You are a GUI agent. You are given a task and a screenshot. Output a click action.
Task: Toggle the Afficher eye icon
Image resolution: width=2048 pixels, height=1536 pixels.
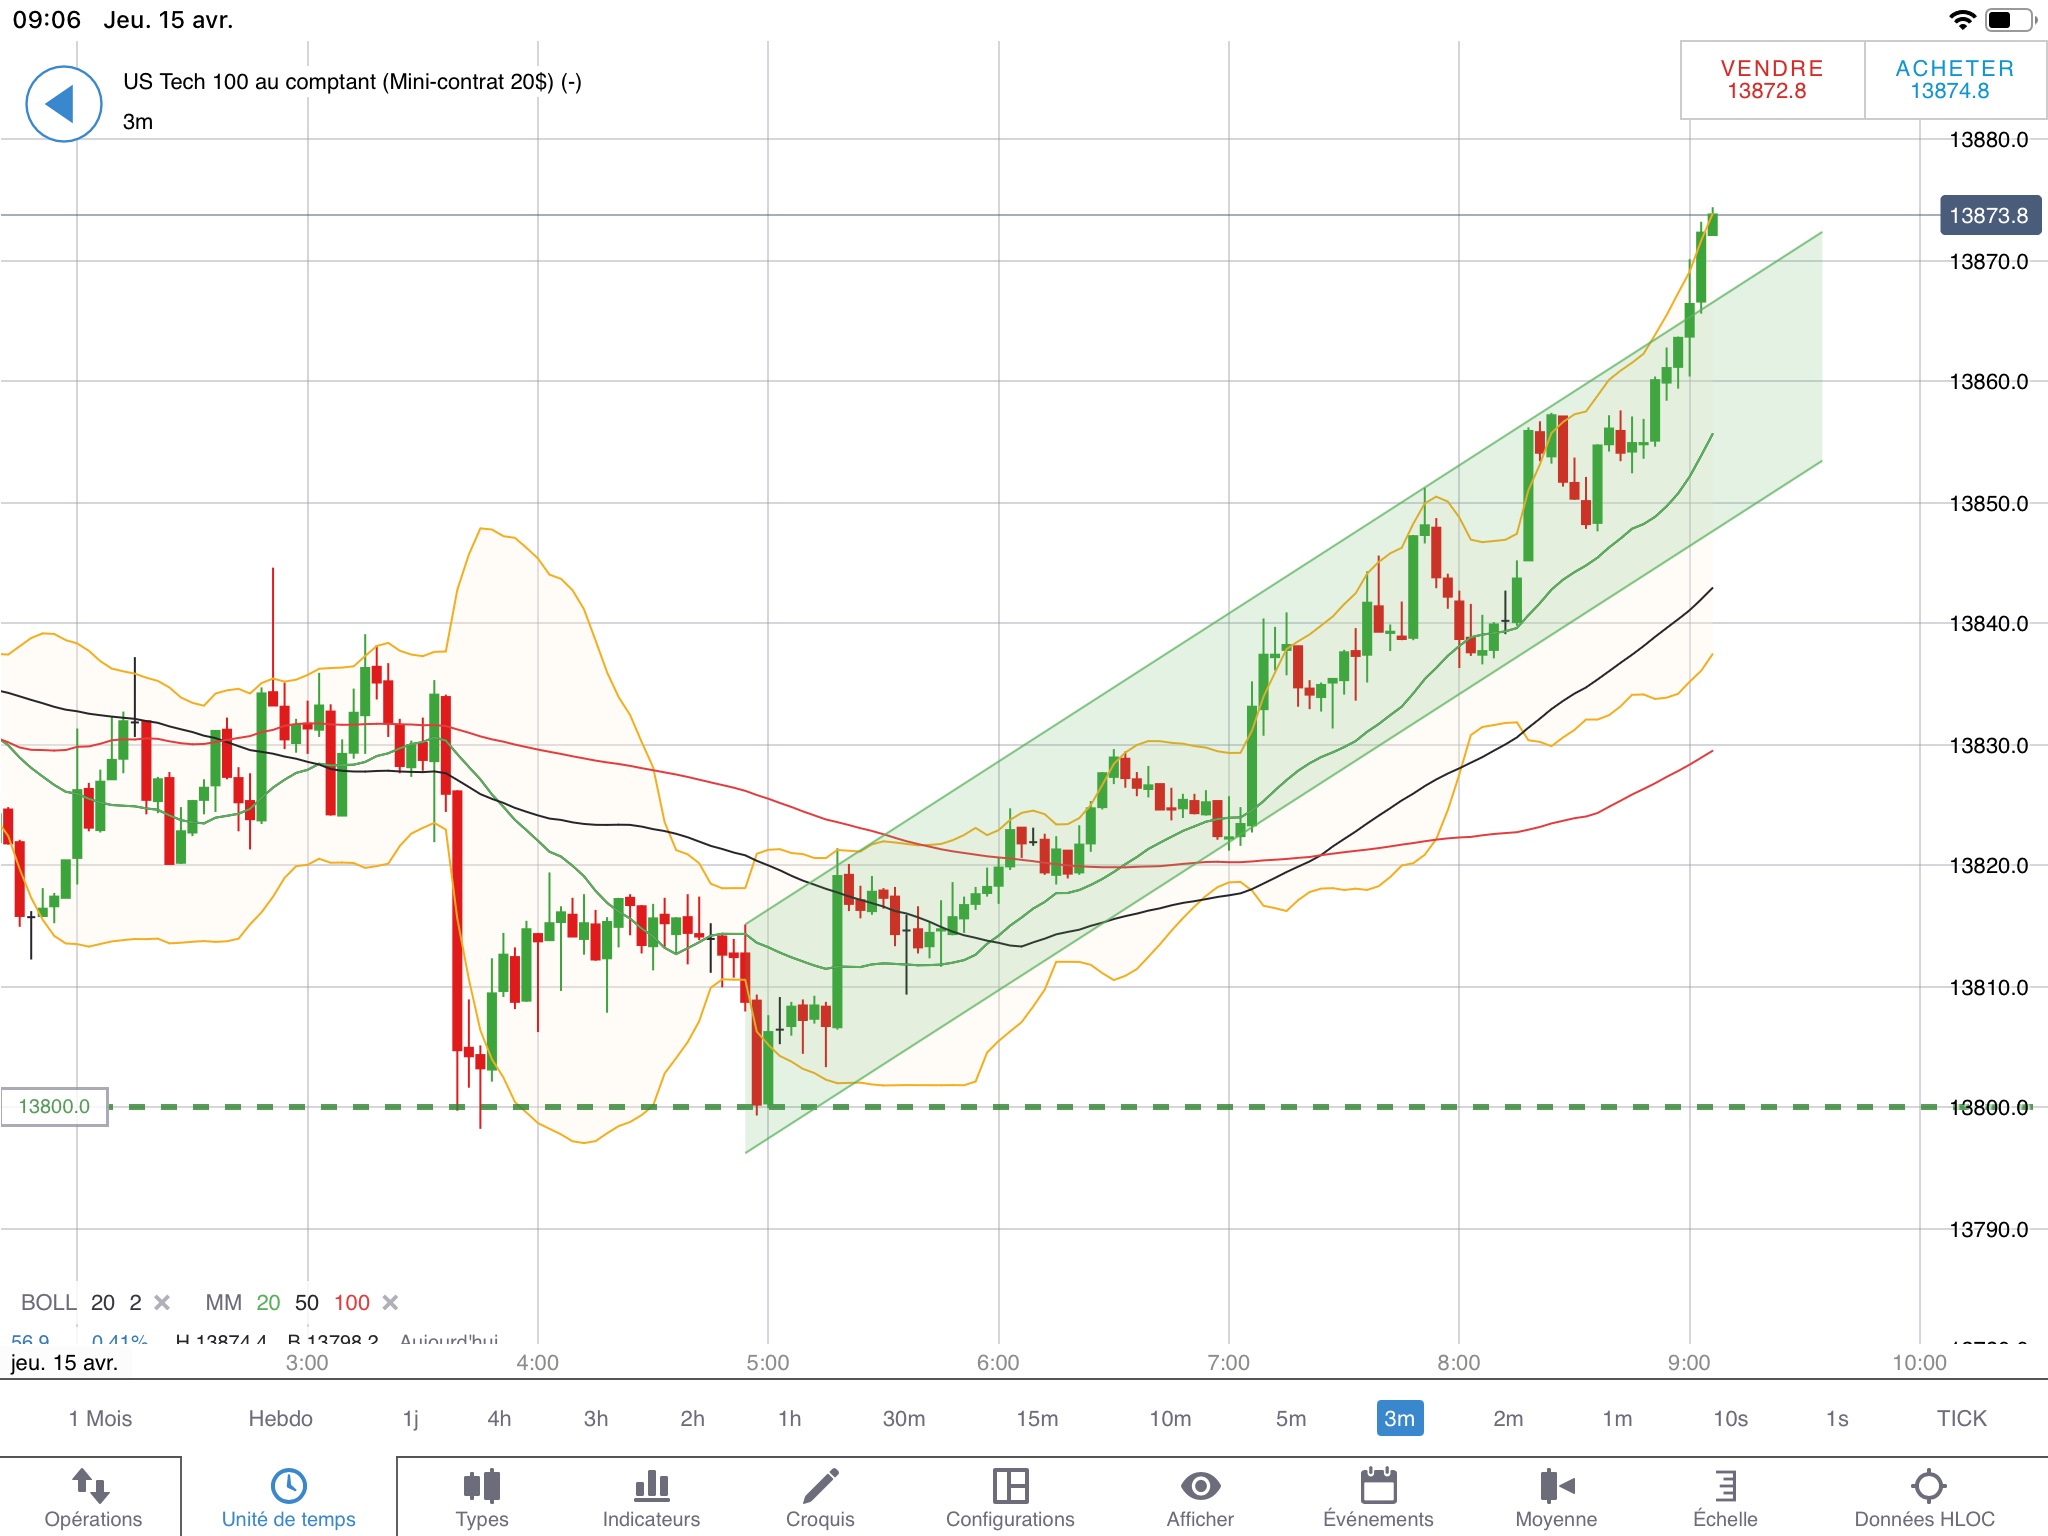click(1200, 1486)
